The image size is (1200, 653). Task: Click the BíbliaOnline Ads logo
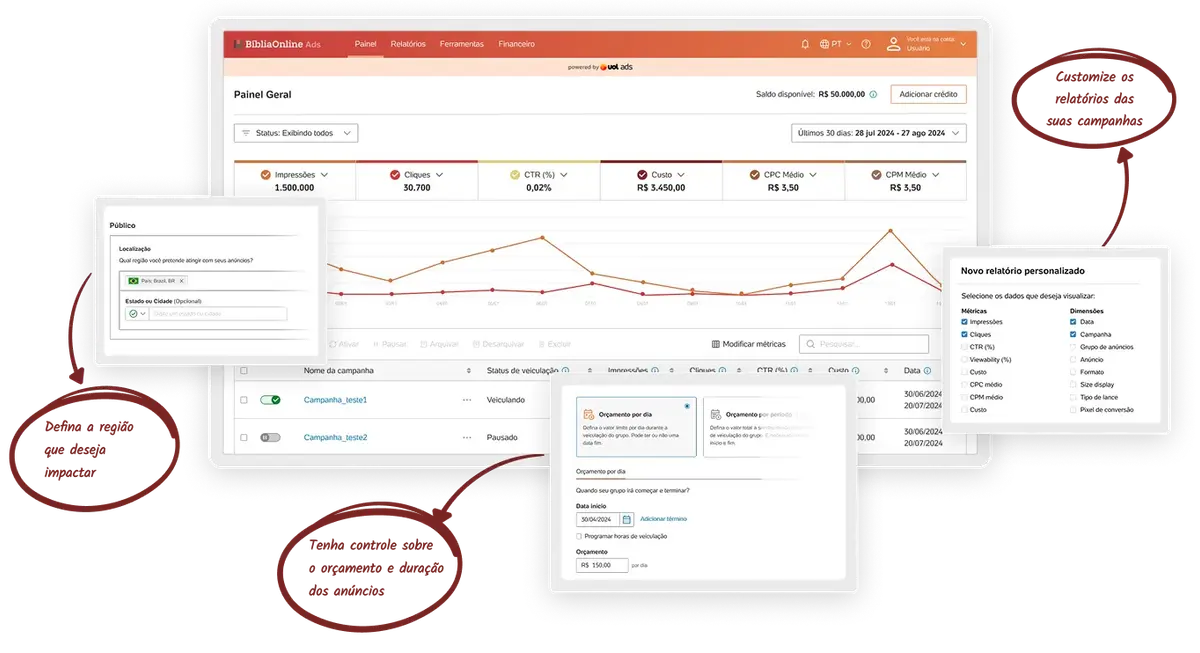point(277,44)
